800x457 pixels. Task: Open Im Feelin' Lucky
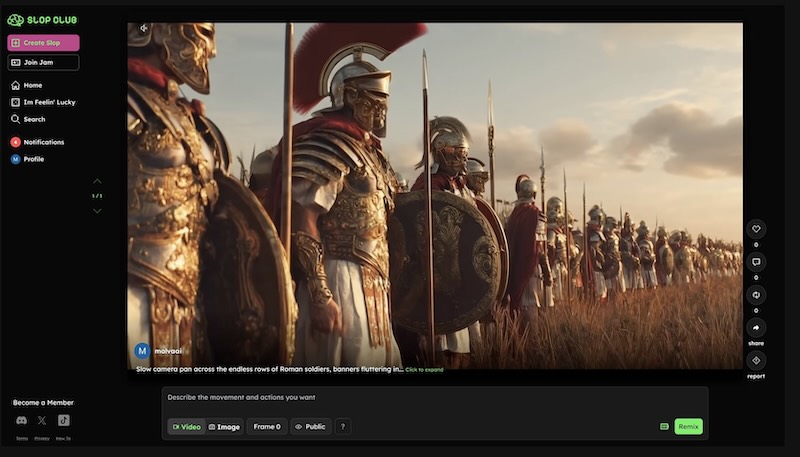coord(43,102)
